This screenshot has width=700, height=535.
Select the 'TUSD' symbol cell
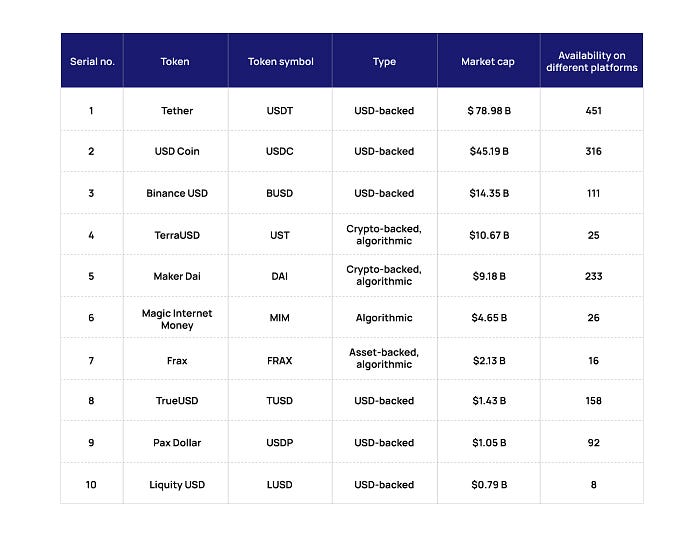(x=280, y=401)
